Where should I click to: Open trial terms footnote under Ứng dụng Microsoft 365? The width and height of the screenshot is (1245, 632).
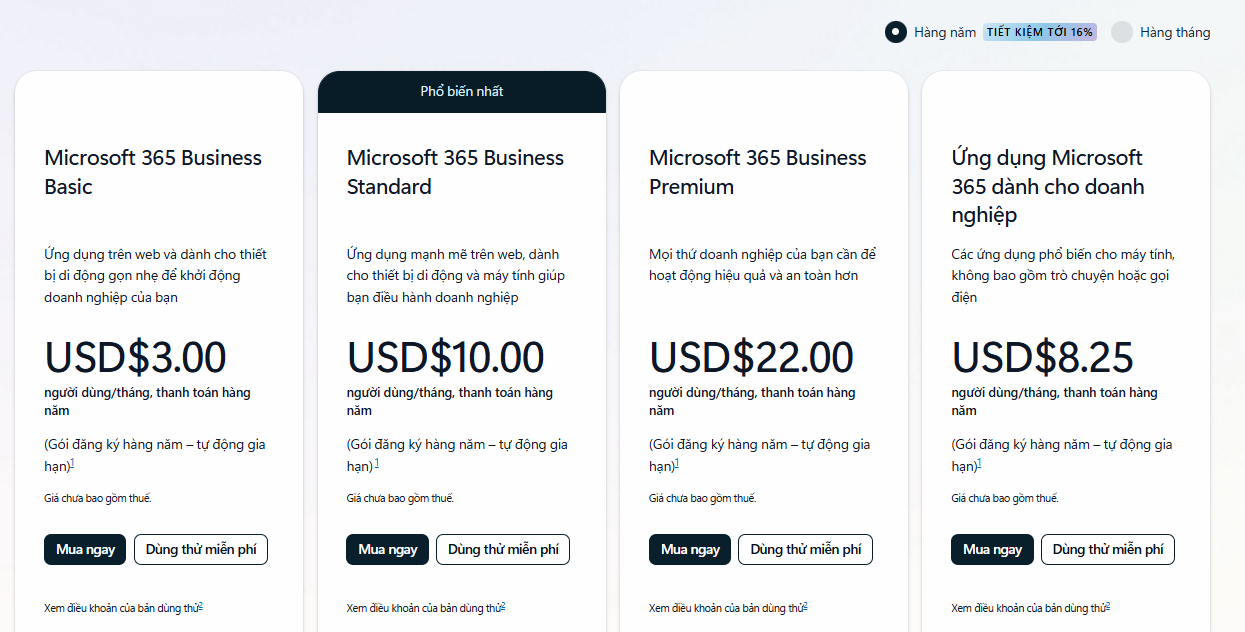[1108, 605]
